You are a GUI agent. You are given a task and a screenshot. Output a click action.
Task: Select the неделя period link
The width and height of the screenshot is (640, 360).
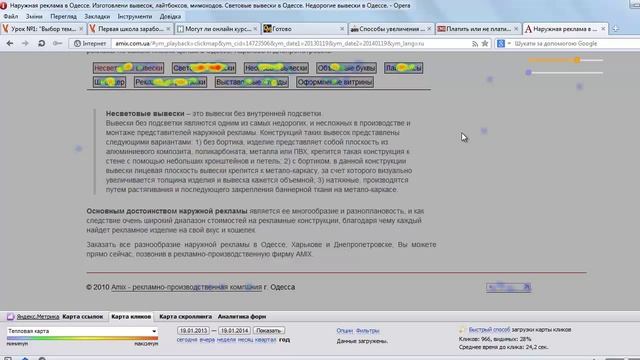[226, 340]
